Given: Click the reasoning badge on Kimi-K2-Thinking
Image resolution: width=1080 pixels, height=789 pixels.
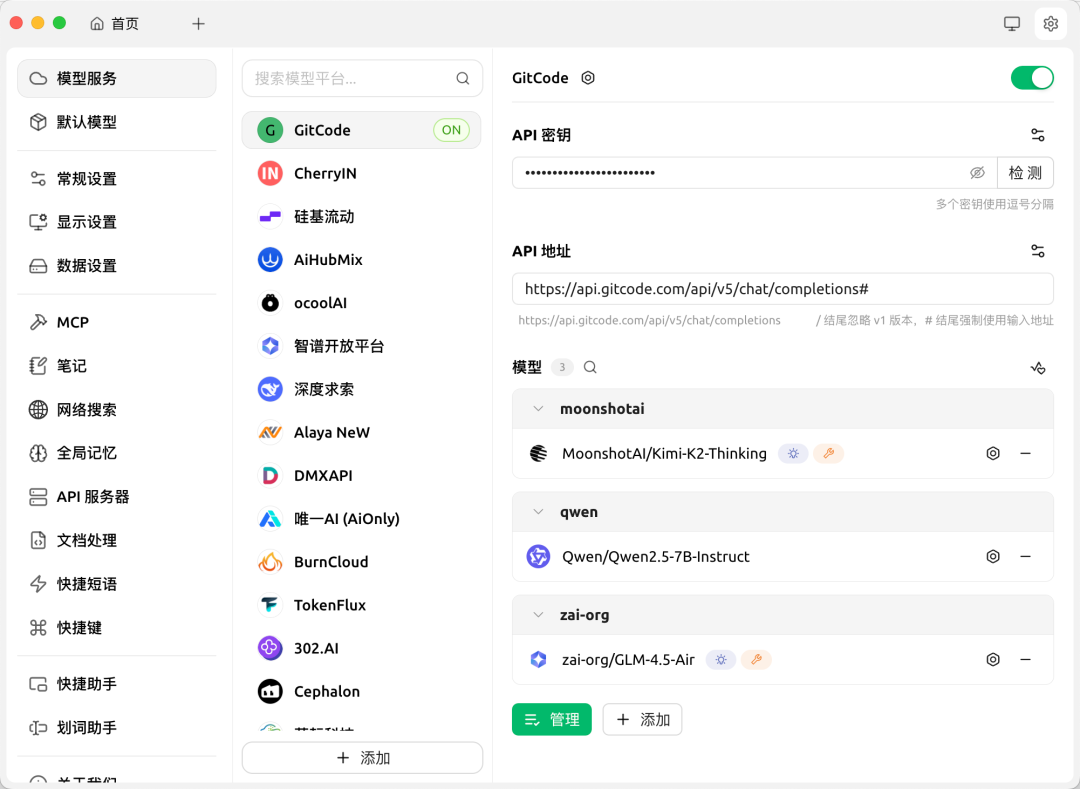Looking at the screenshot, I should (793, 453).
